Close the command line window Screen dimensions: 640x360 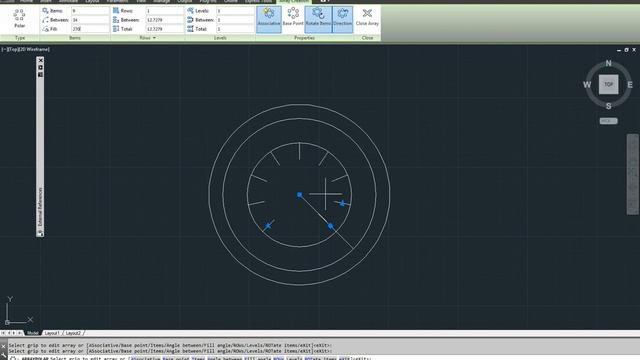(x=3, y=347)
